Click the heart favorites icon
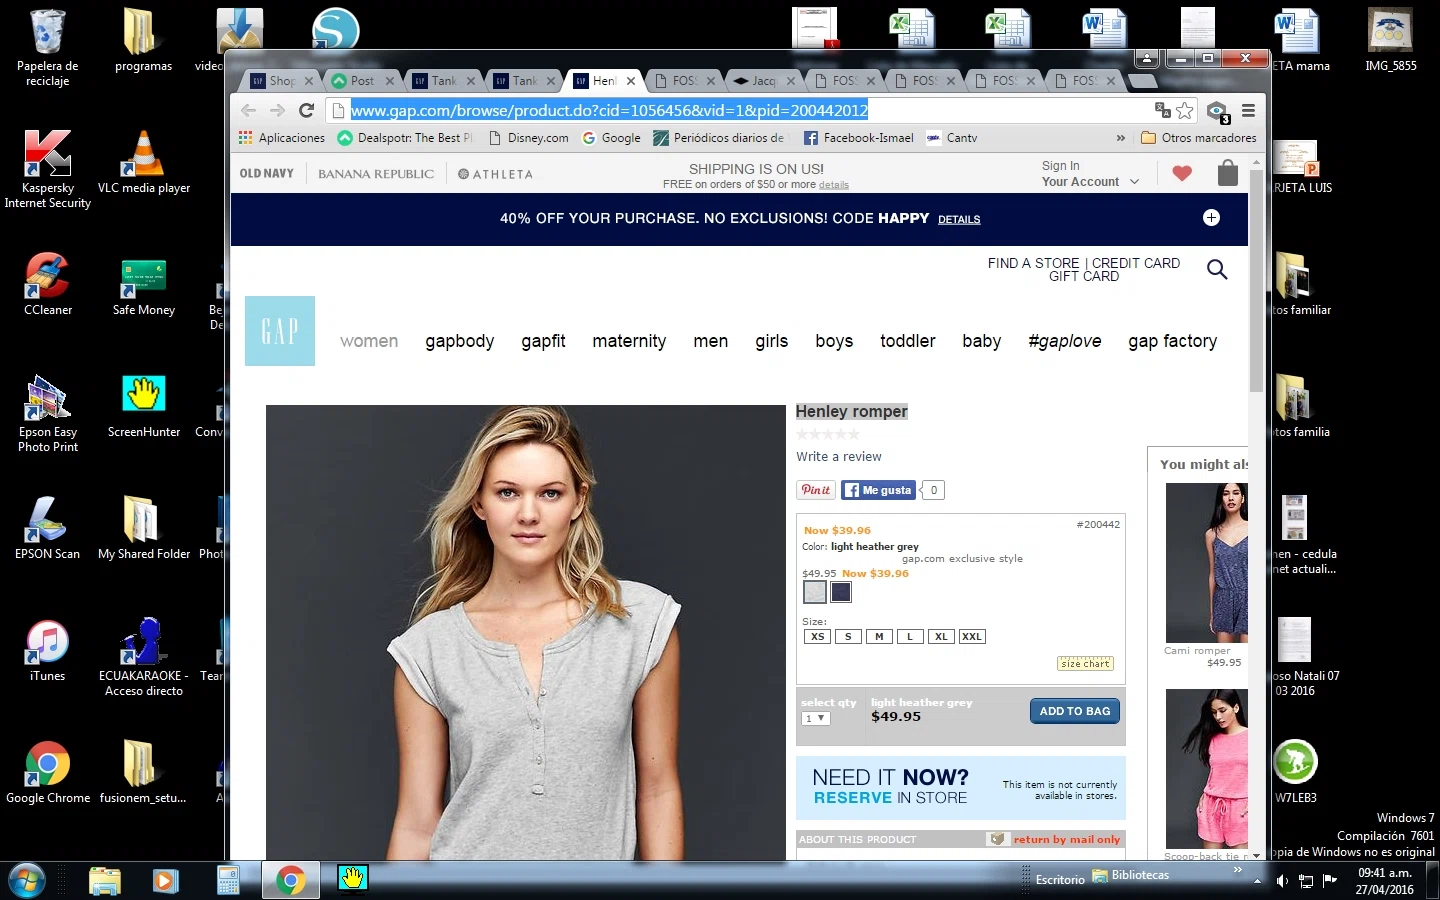Image resolution: width=1440 pixels, height=900 pixels. pos(1182,174)
